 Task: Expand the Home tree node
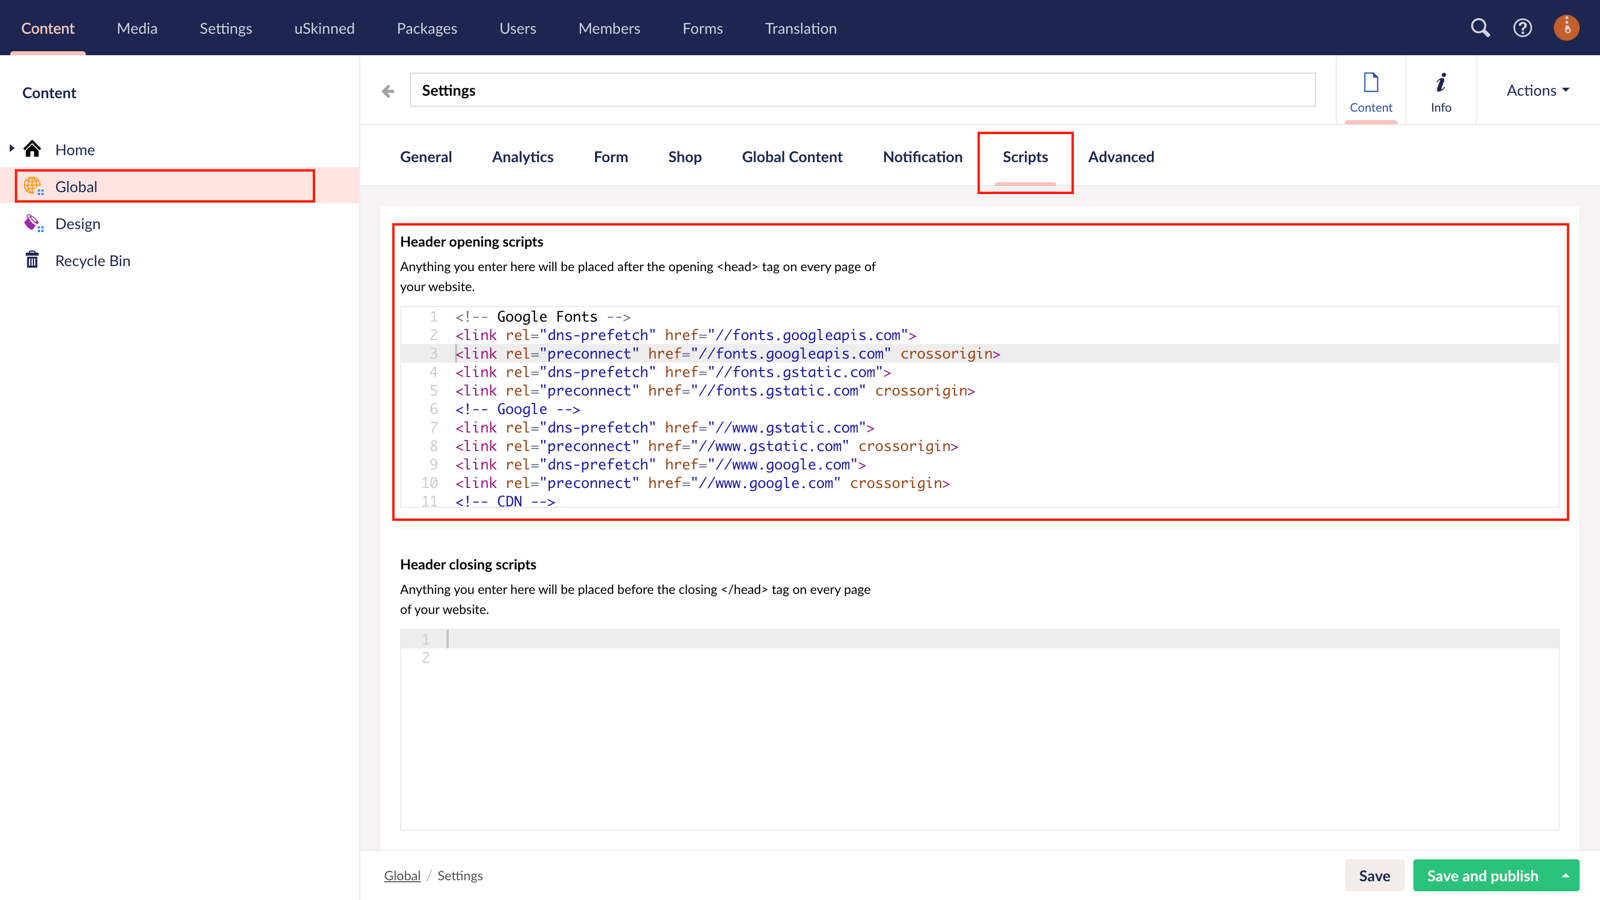coord(10,147)
